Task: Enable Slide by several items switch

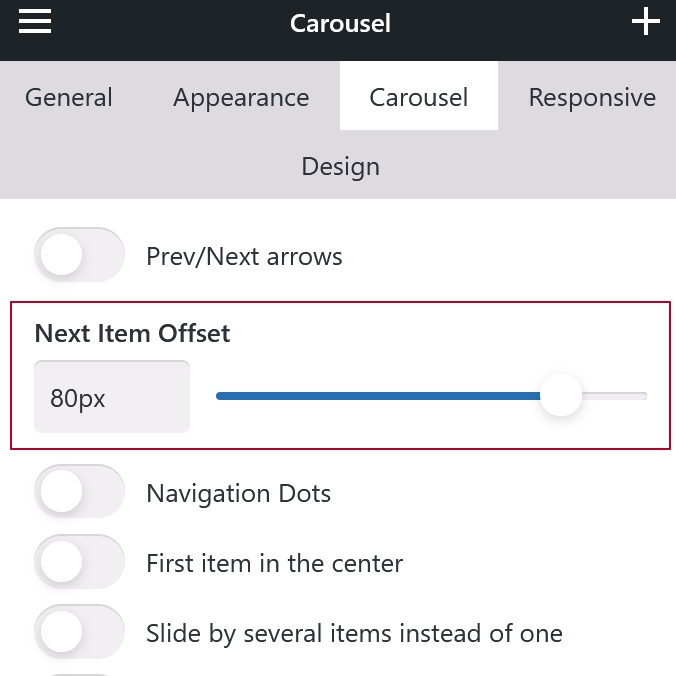Action: pyautogui.click(x=79, y=633)
